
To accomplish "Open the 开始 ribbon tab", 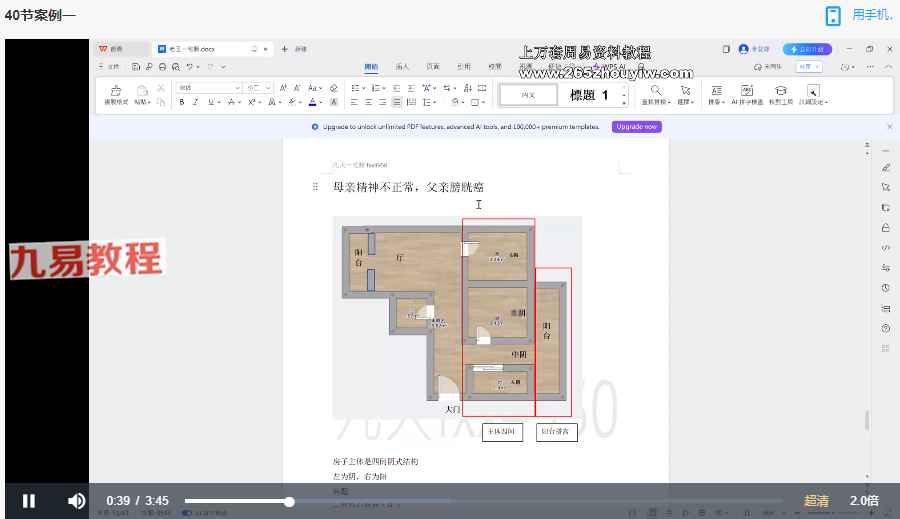I will coord(371,67).
